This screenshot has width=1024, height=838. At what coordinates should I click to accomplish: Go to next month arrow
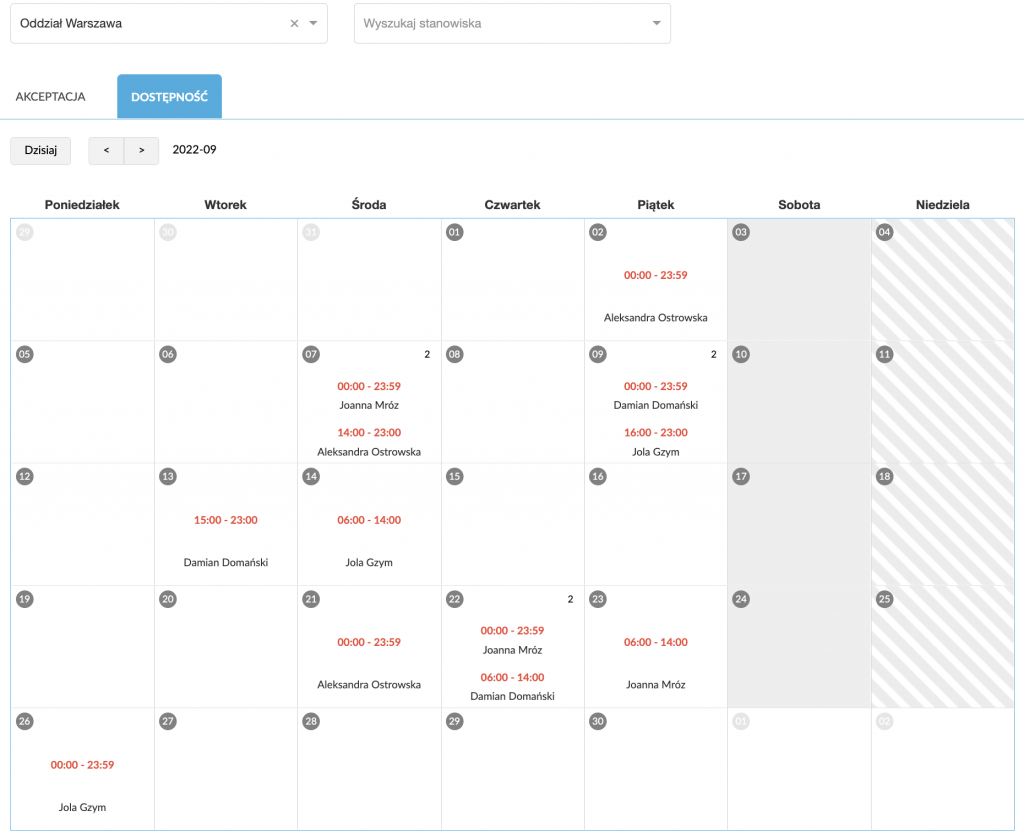(x=142, y=150)
